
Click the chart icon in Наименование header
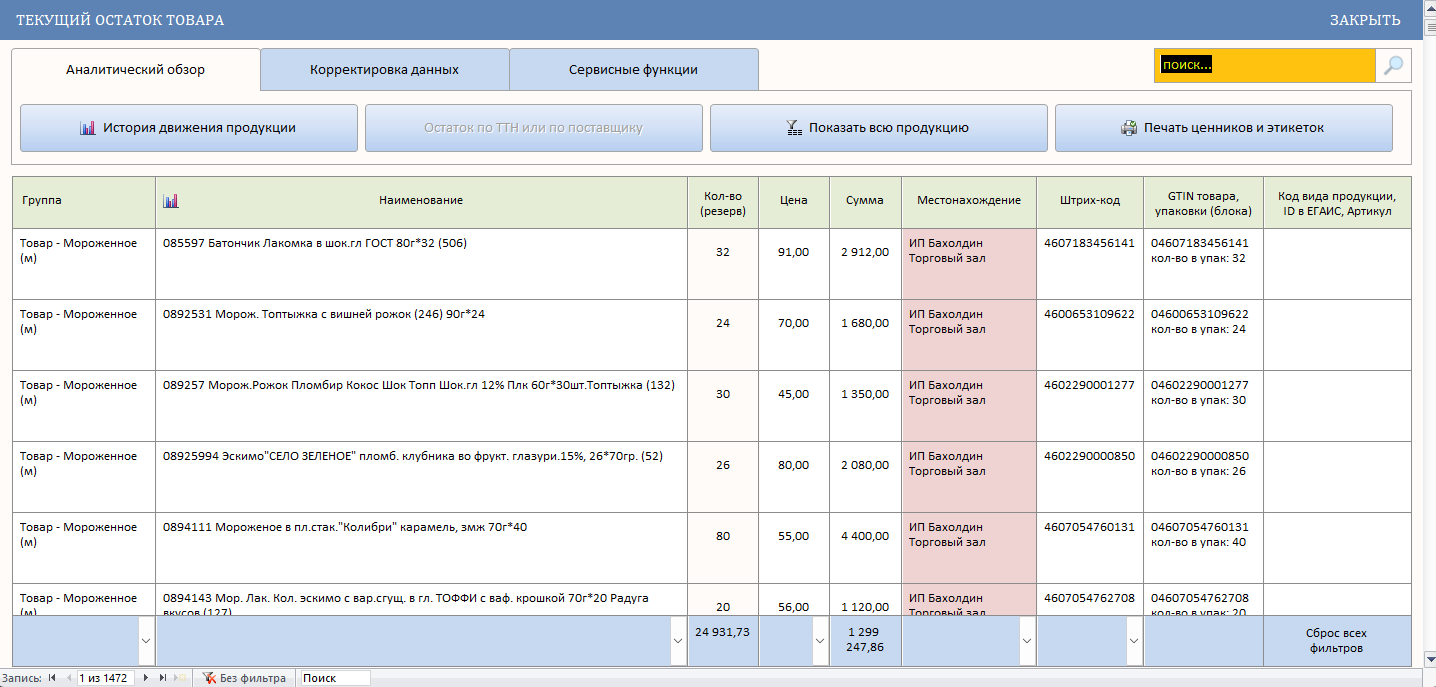(171, 200)
